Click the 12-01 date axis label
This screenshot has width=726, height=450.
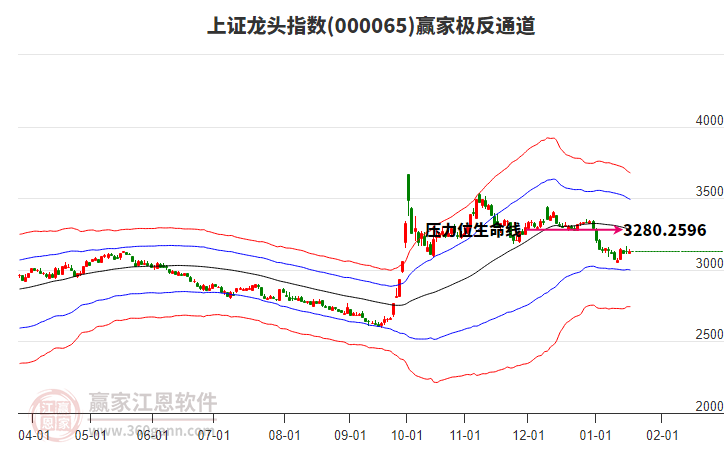528,436
